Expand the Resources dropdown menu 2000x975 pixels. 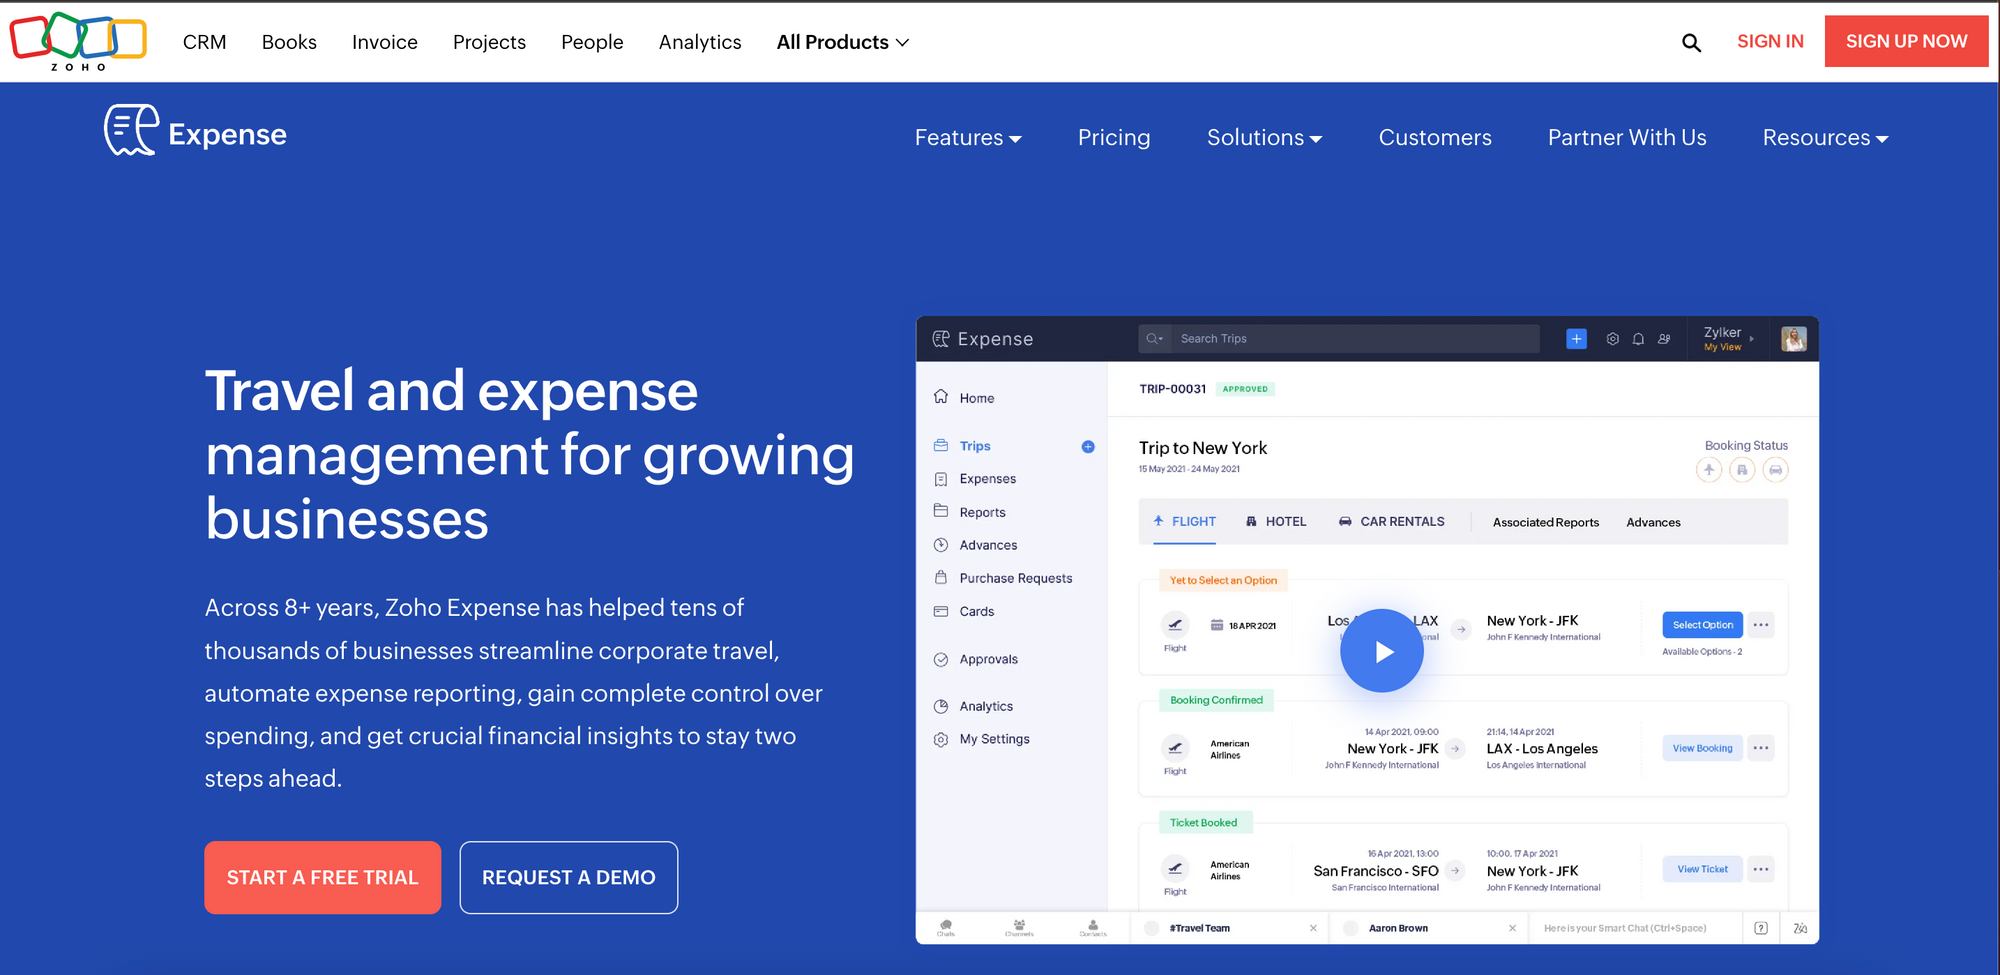[x=1825, y=138]
